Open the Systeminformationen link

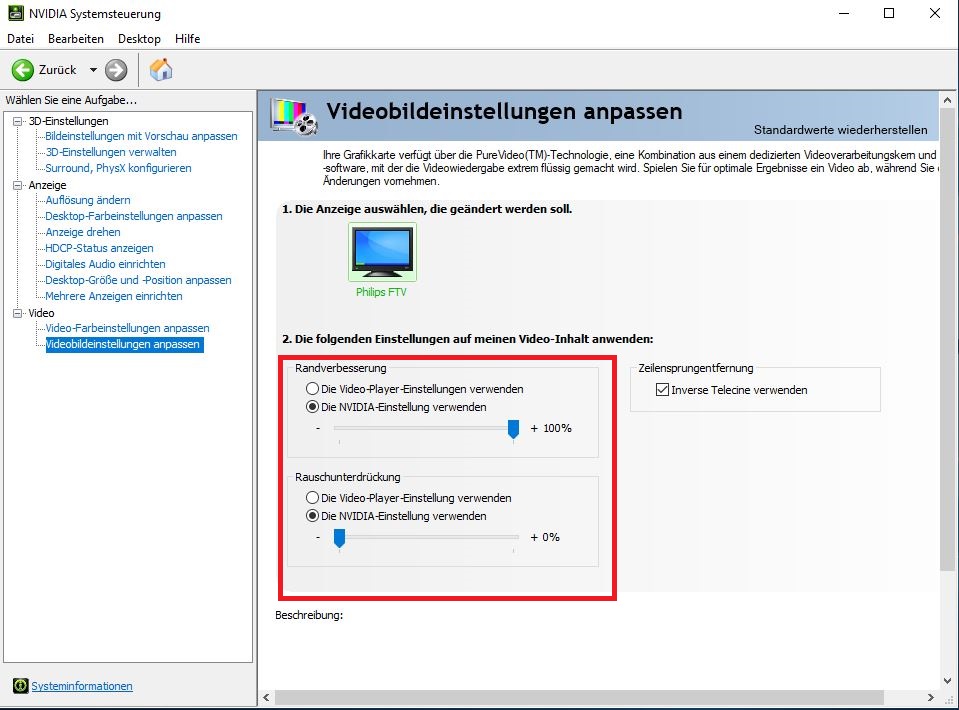(x=82, y=686)
